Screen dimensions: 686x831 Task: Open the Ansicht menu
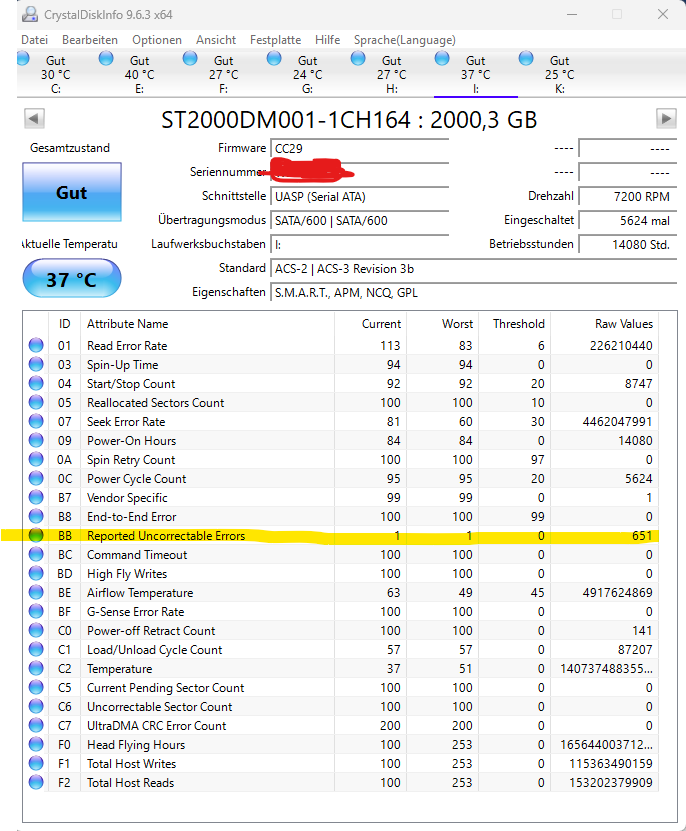pyautogui.click(x=216, y=40)
